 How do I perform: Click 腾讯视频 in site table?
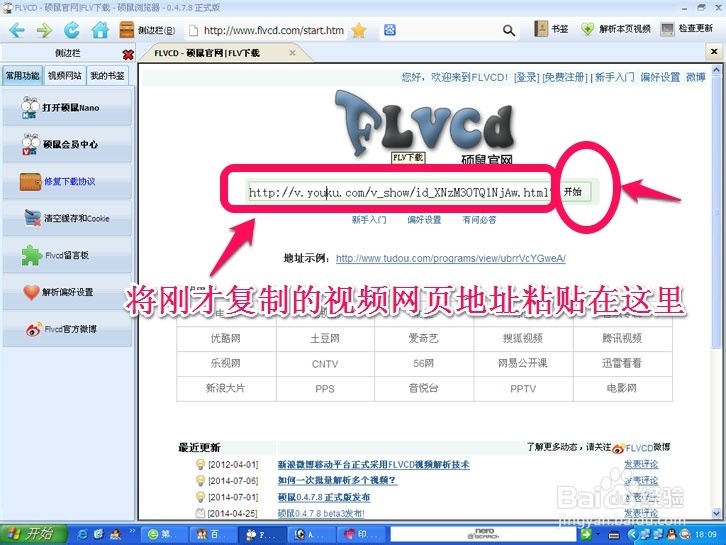[622, 338]
